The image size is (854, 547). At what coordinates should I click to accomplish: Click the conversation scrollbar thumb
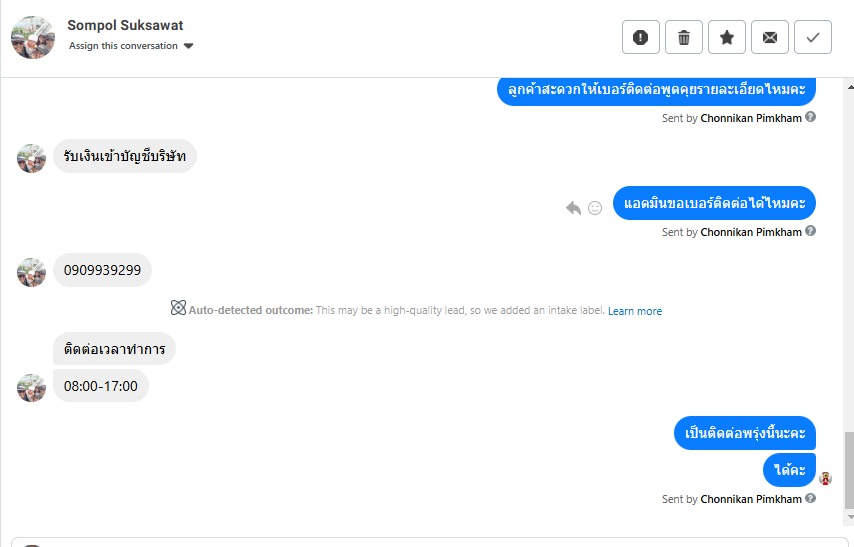tap(849, 470)
